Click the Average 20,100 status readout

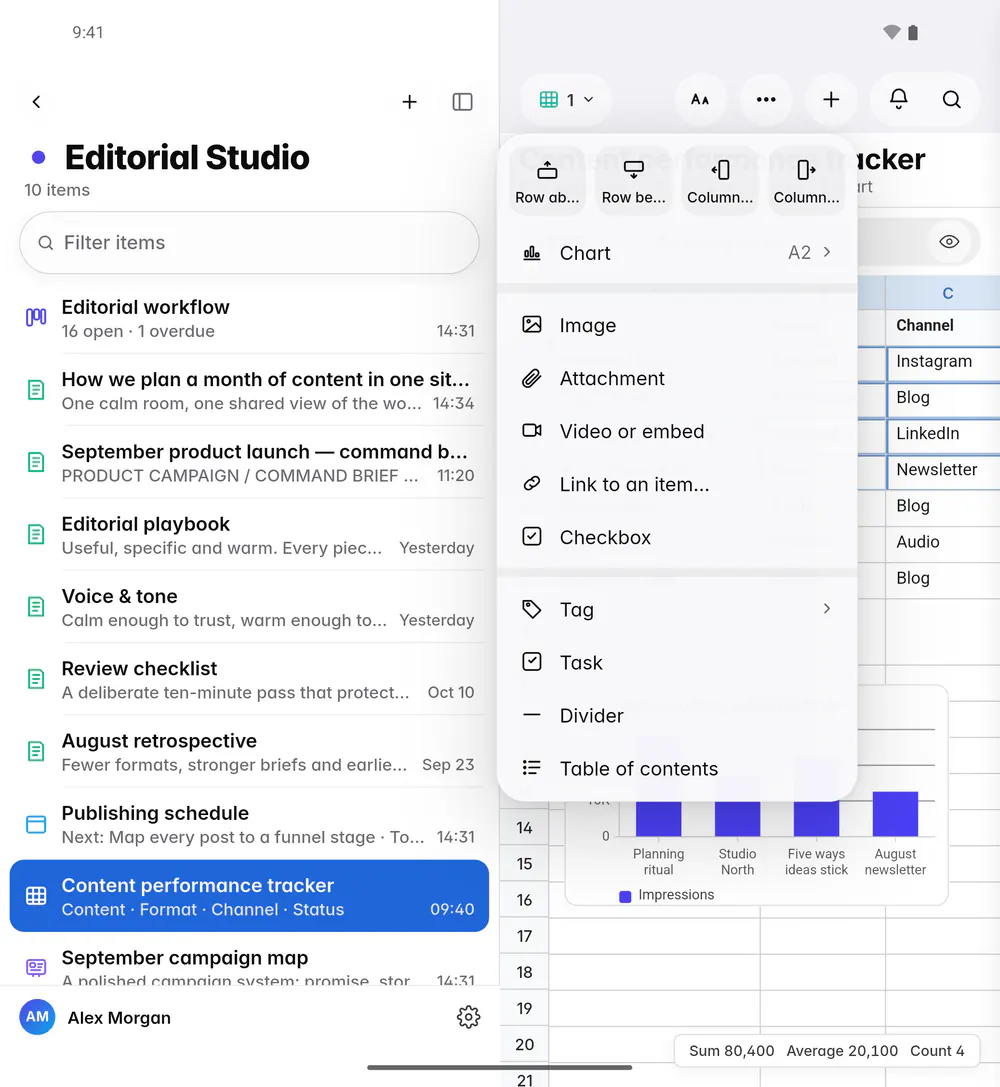(x=842, y=1051)
